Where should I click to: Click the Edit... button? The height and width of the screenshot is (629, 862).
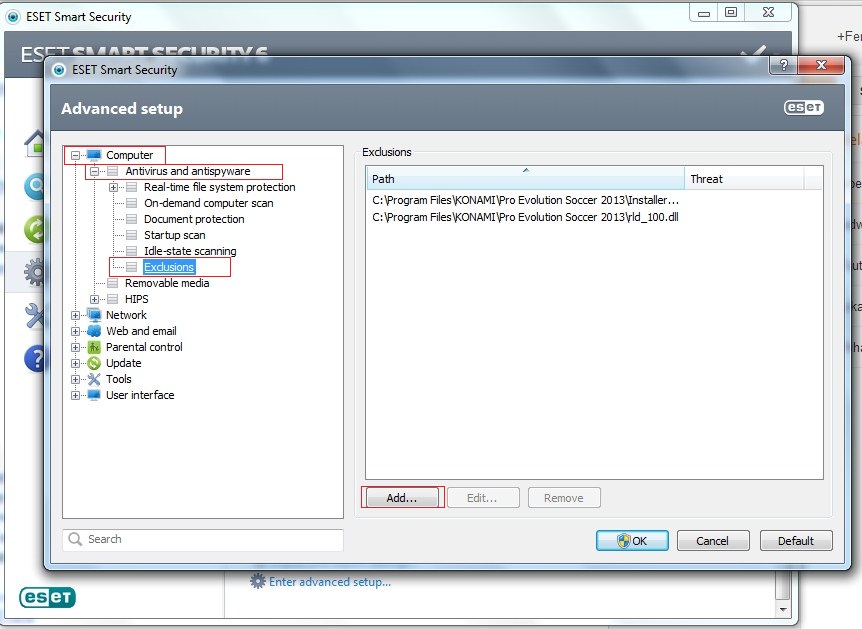tap(483, 498)
